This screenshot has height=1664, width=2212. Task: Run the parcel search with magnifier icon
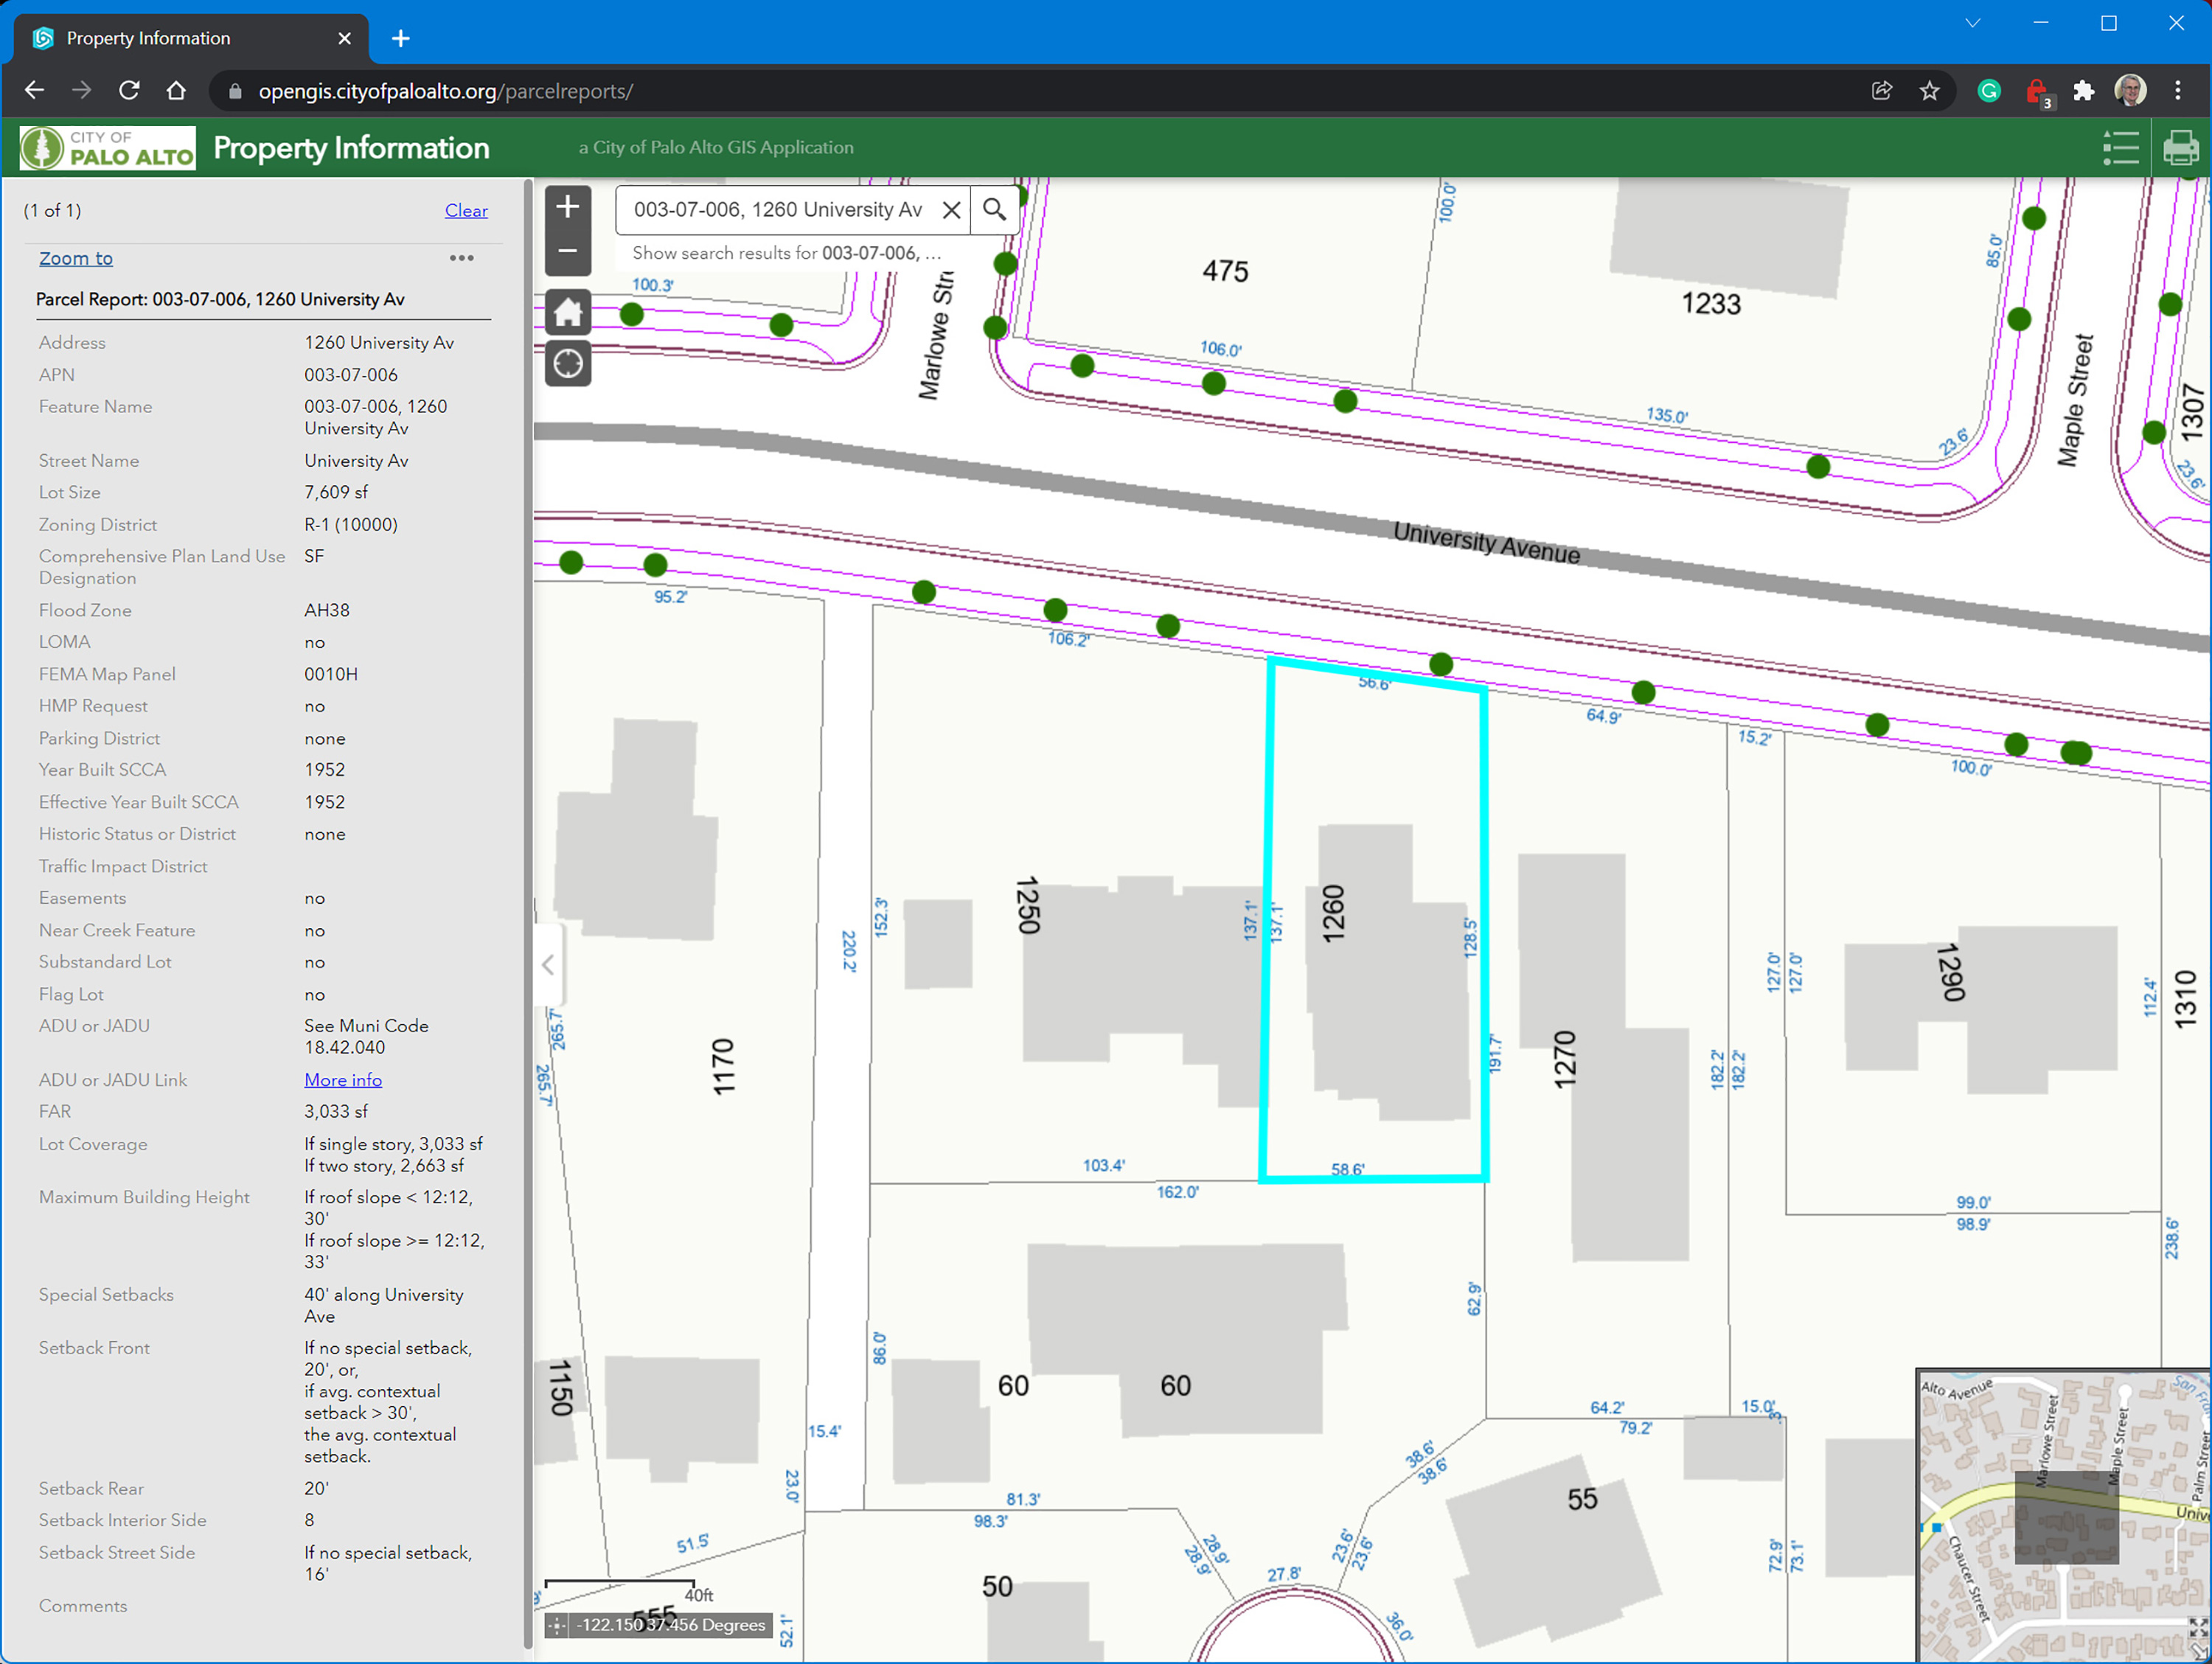994,210
